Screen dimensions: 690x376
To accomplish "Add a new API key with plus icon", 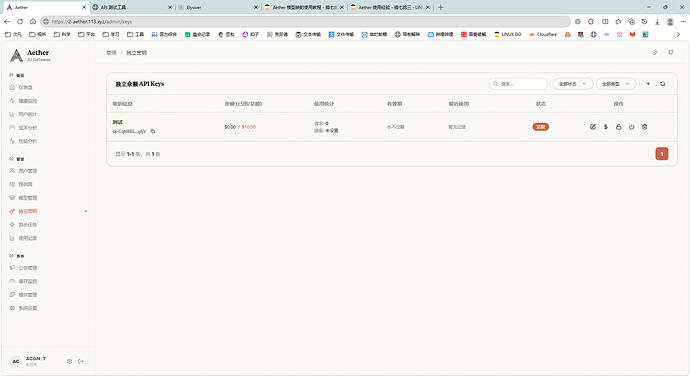I will pos(648,84).
